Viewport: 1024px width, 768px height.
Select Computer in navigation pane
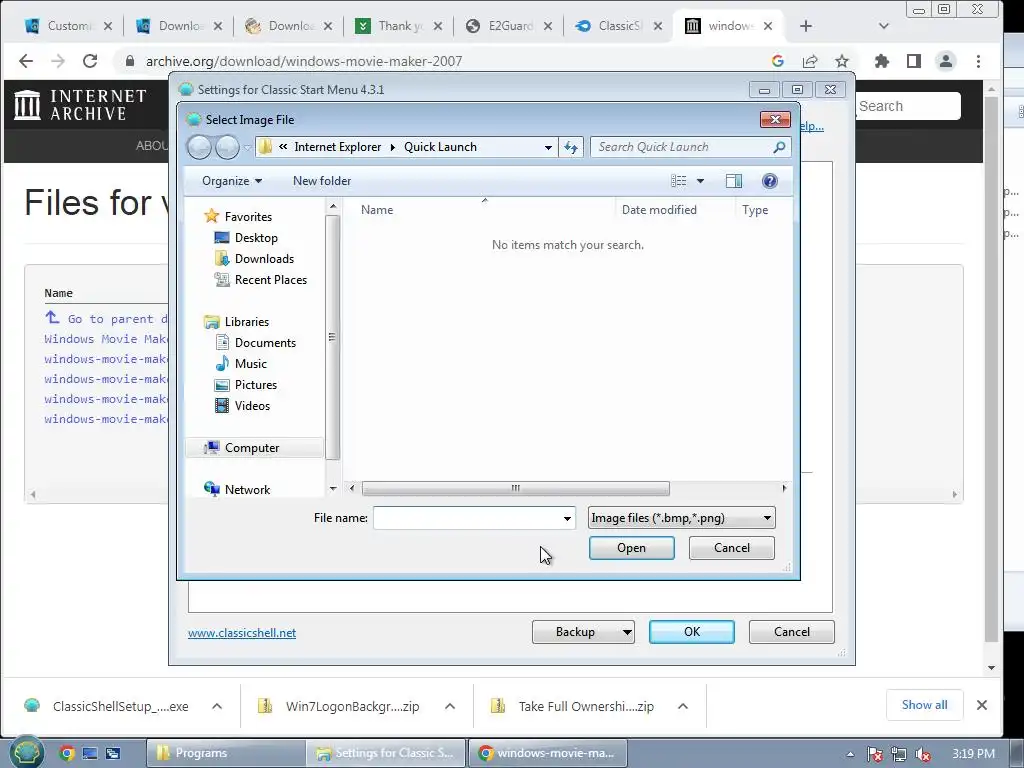coord(251,448)
